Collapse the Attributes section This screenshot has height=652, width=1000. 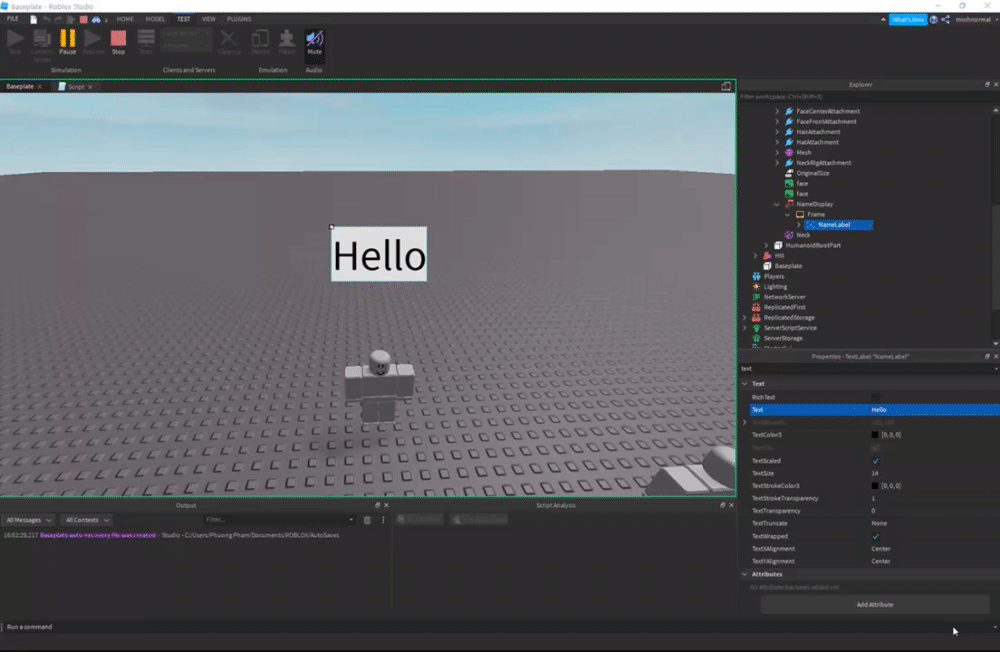745,574
